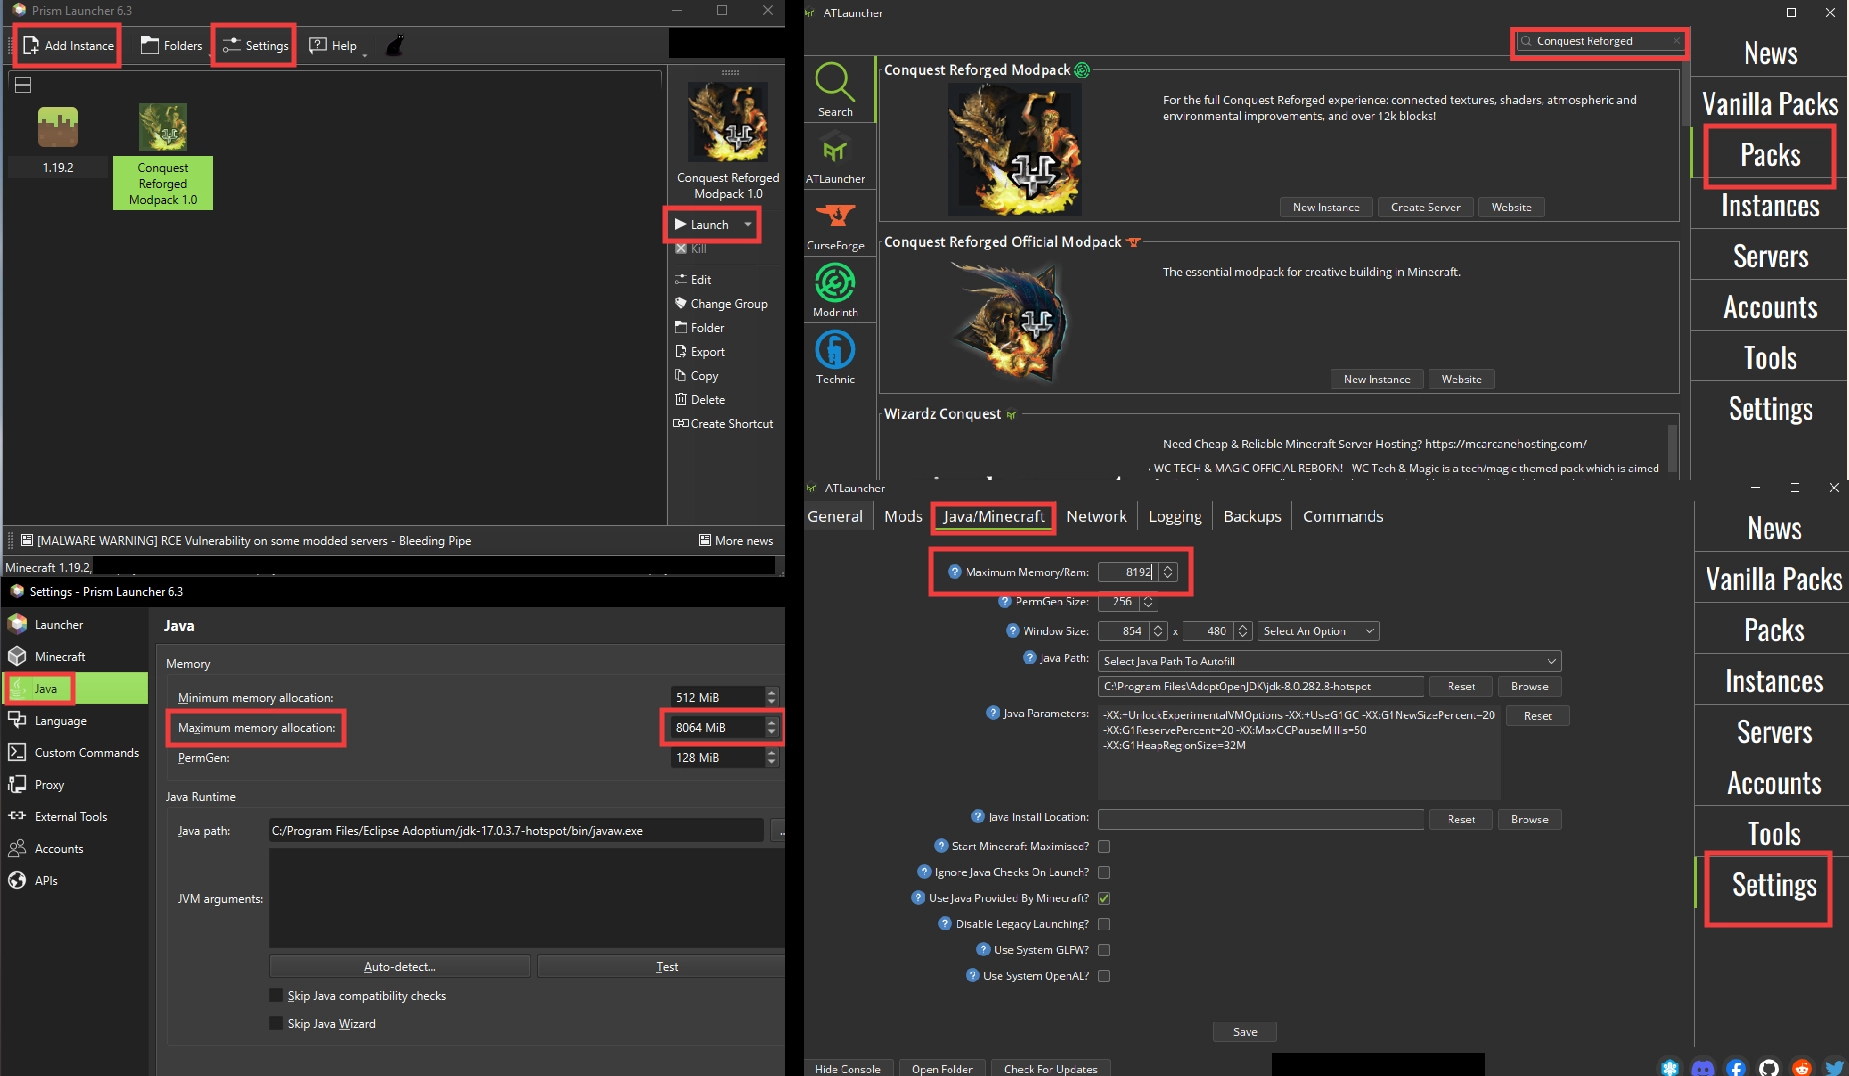Select the Search icon in ATLauncher sidebar

point(836,88)
